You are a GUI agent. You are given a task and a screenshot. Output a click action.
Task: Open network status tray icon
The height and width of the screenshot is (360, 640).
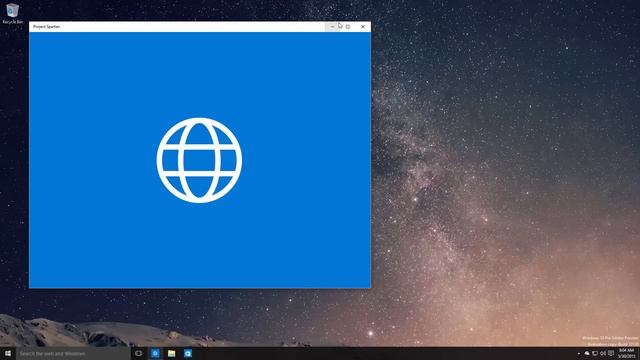point(595,353)
